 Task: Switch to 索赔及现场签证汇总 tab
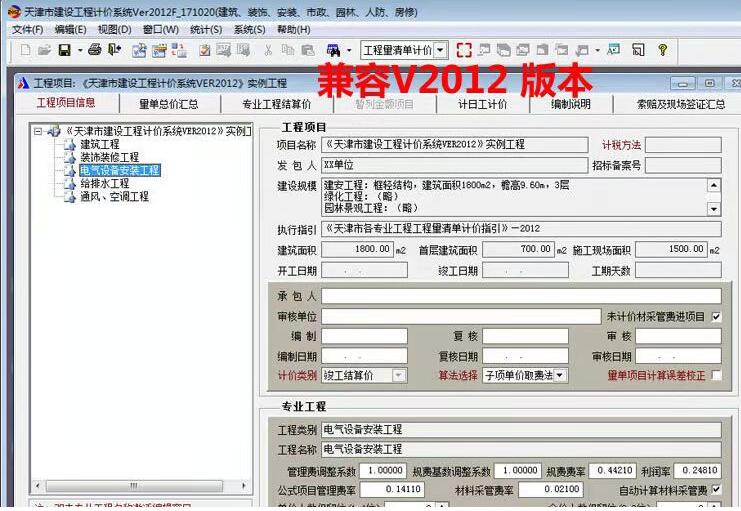(x=681, y=104)
